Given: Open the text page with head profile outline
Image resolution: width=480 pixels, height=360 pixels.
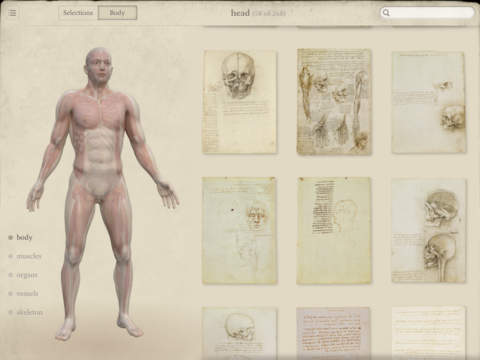Looking at the screenshot, I should [x=334, y=231].
